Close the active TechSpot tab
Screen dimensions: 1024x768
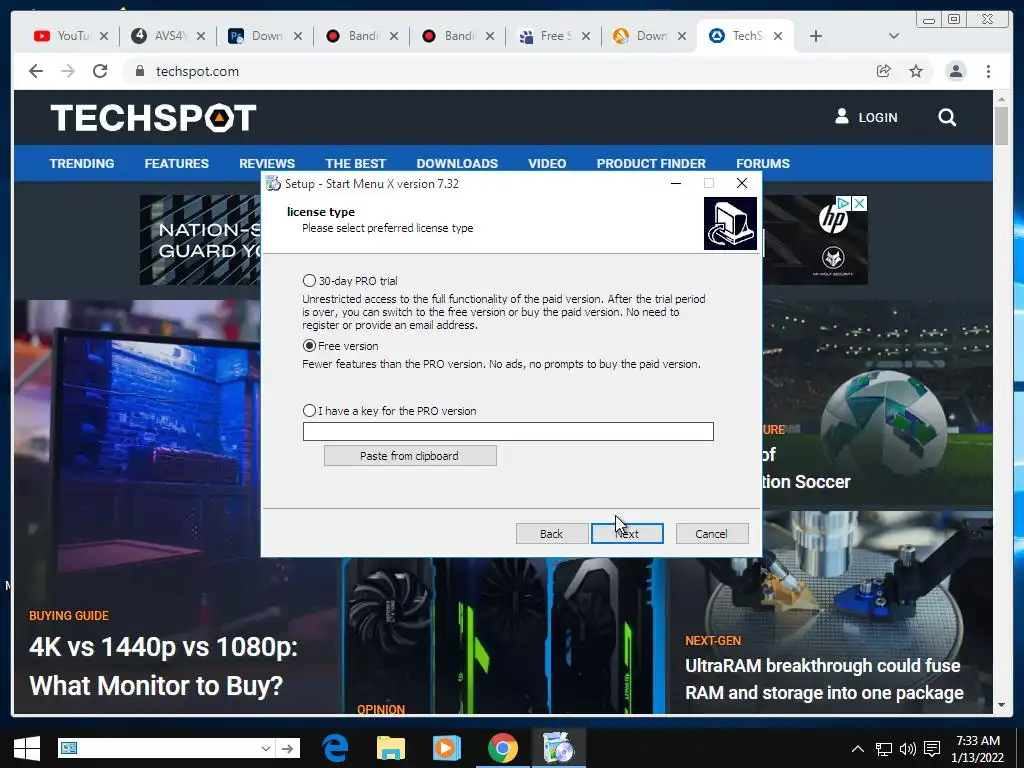[x=778, y=36]
